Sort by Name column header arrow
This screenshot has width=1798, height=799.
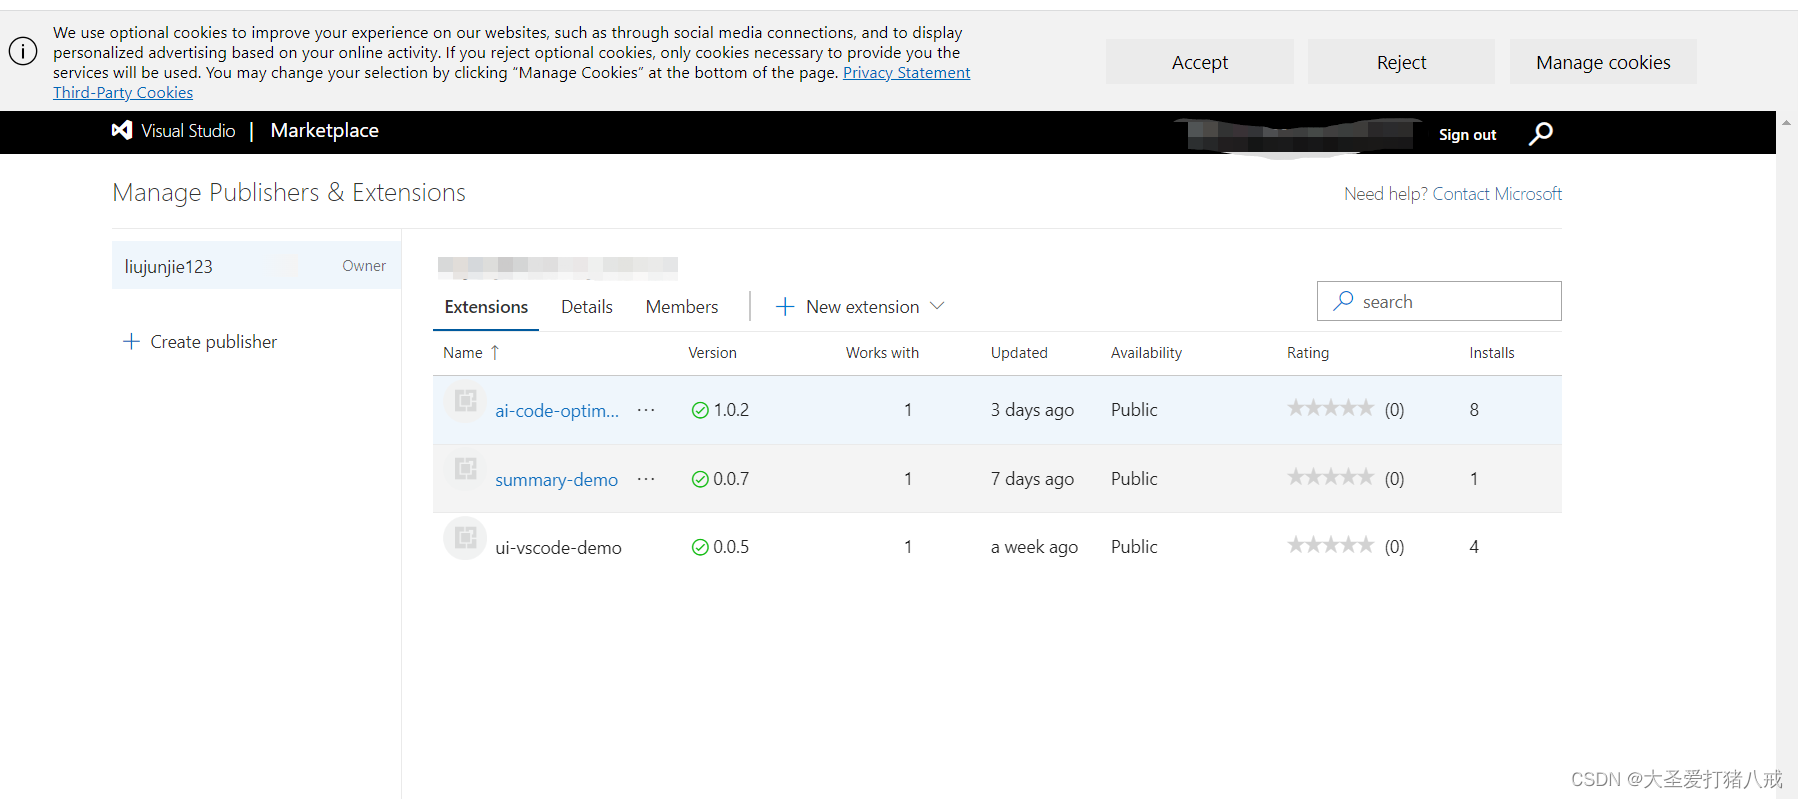click(495, 352)
